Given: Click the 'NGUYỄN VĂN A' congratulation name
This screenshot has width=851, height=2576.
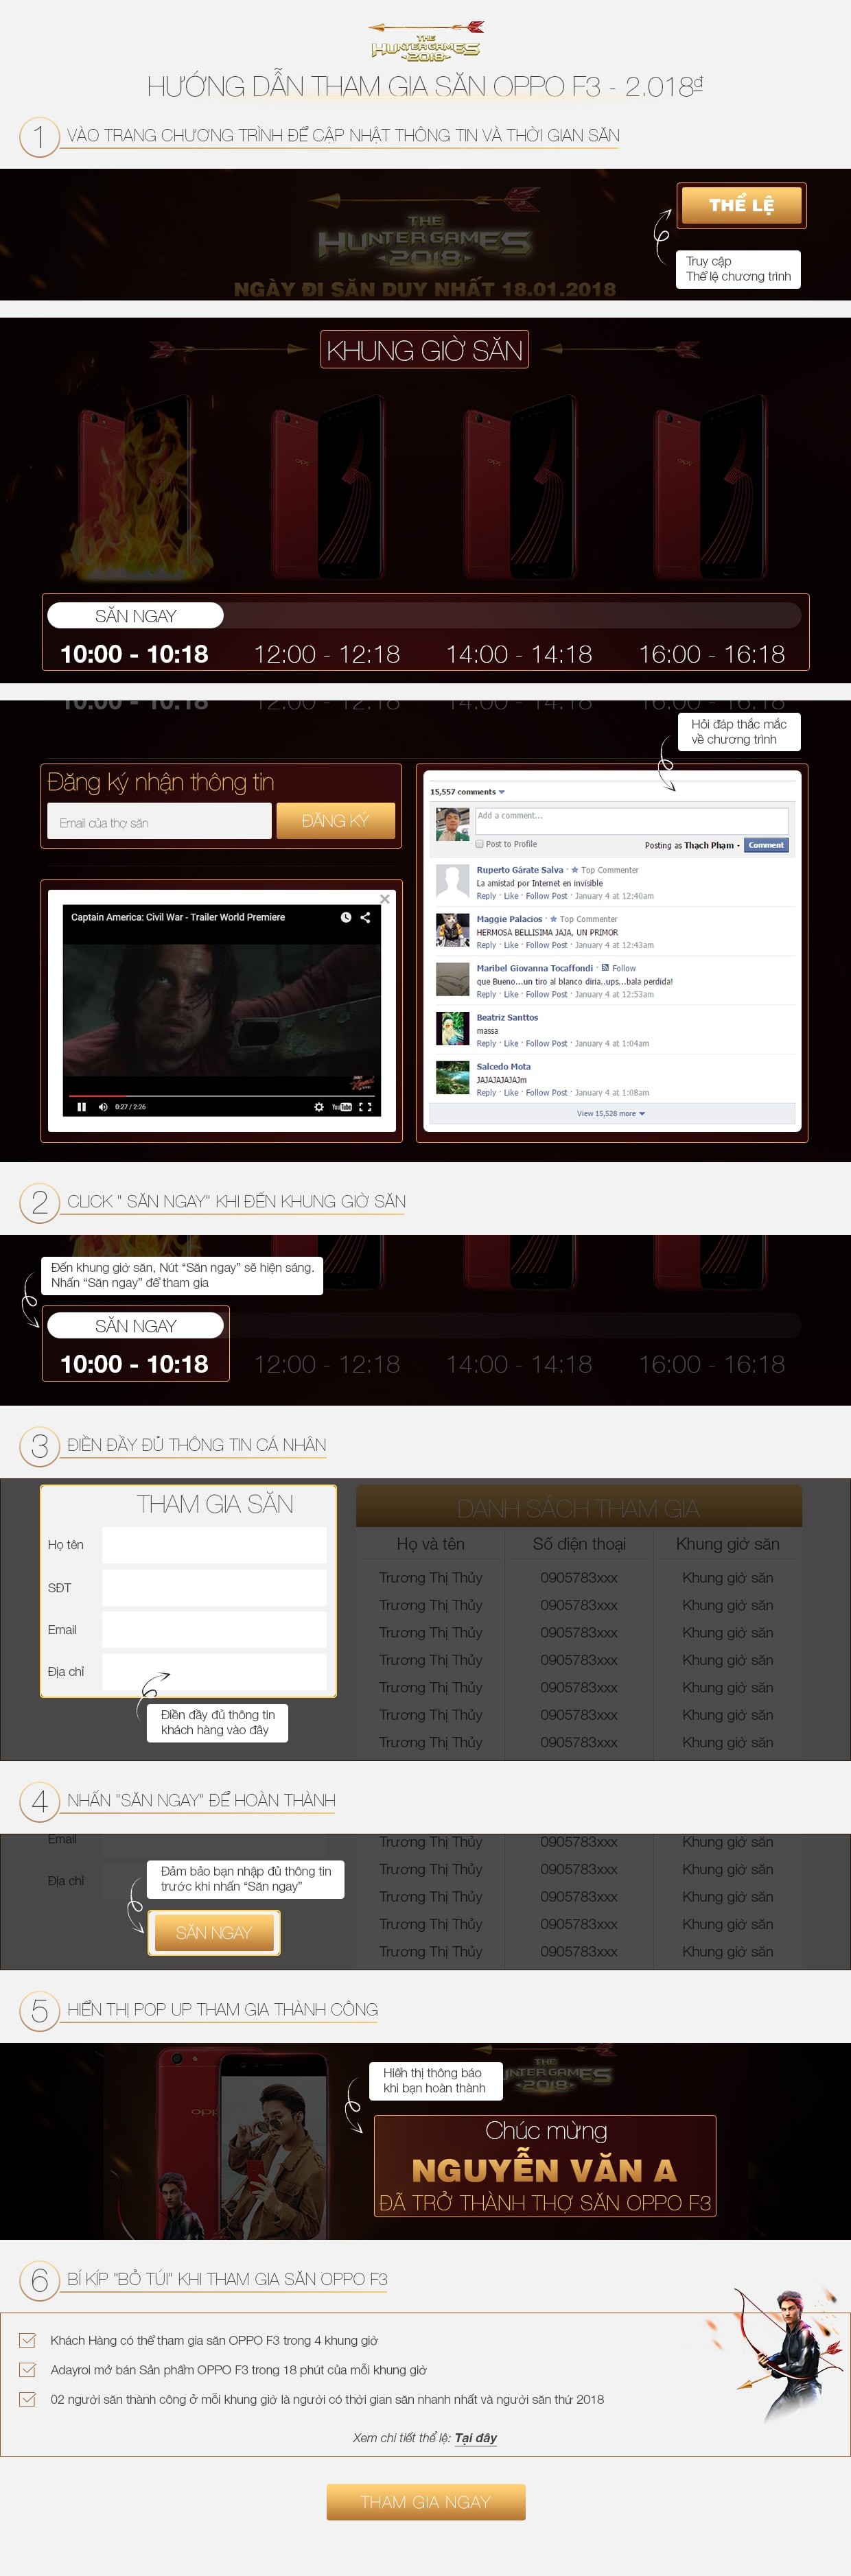Looking at the screenshot, I should (x=544, y=2169).
